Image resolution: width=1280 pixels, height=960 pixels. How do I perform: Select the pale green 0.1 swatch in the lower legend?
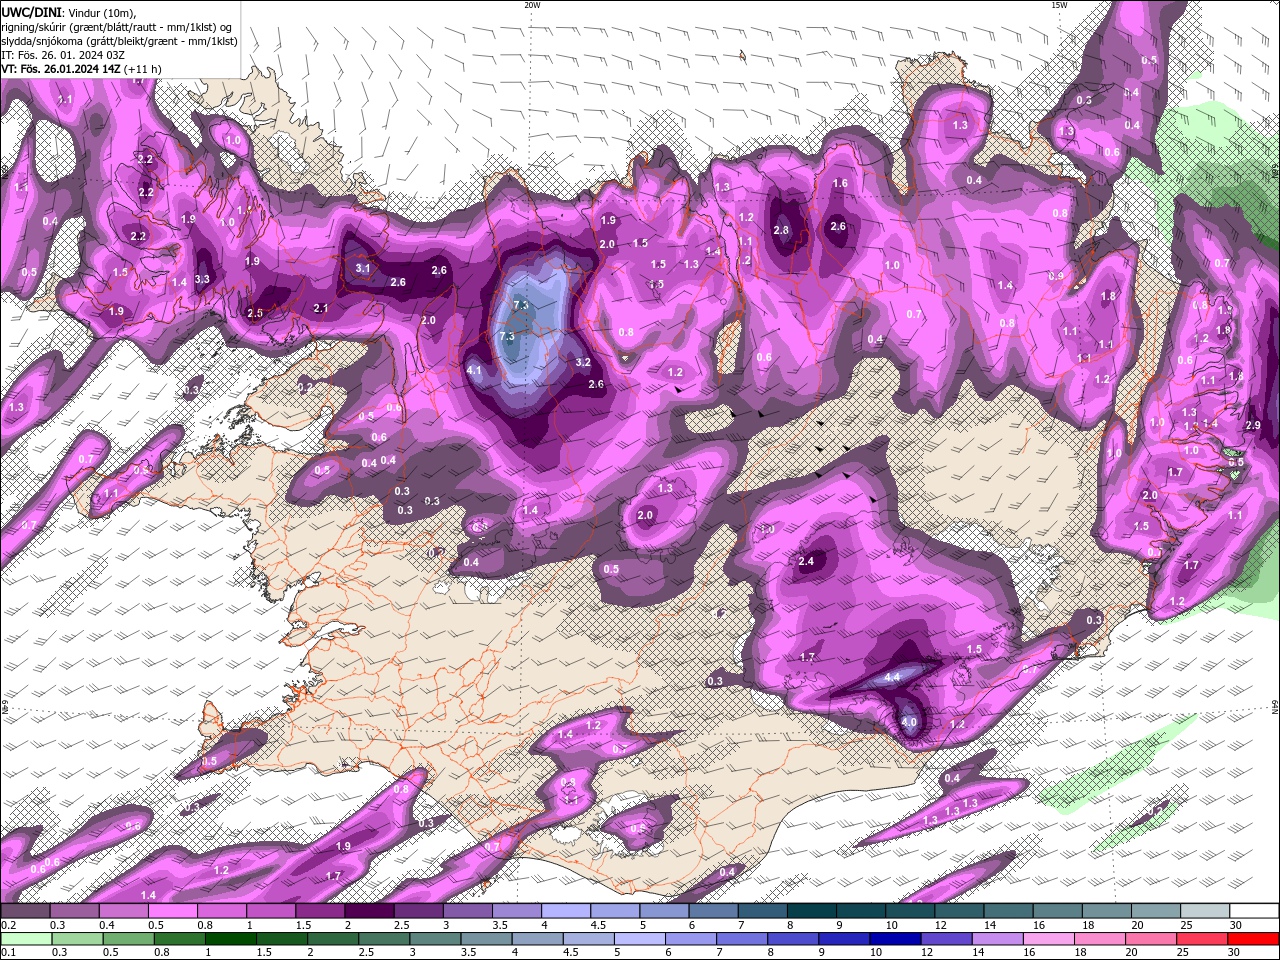coord(26,939)
